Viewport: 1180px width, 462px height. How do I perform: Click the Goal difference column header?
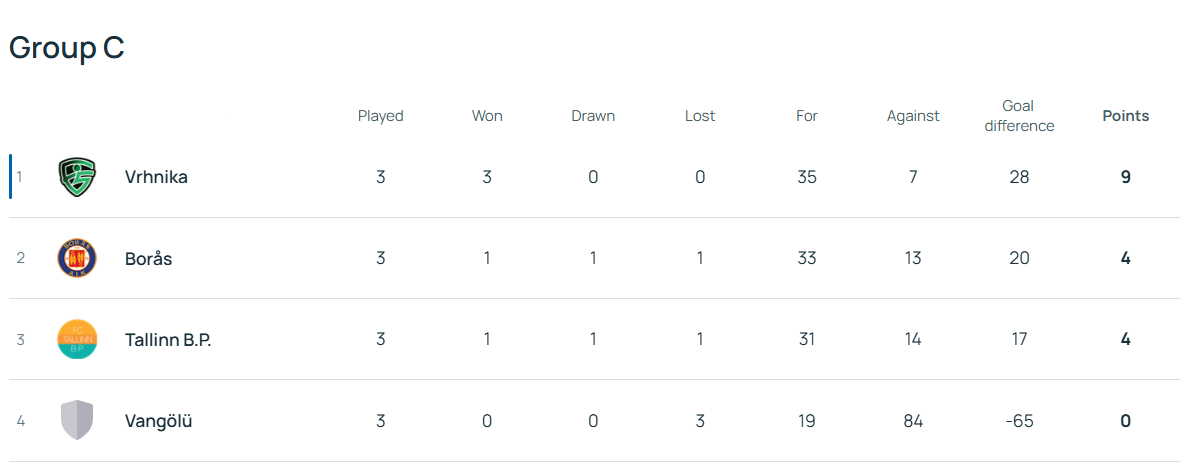coord(1018,116)
